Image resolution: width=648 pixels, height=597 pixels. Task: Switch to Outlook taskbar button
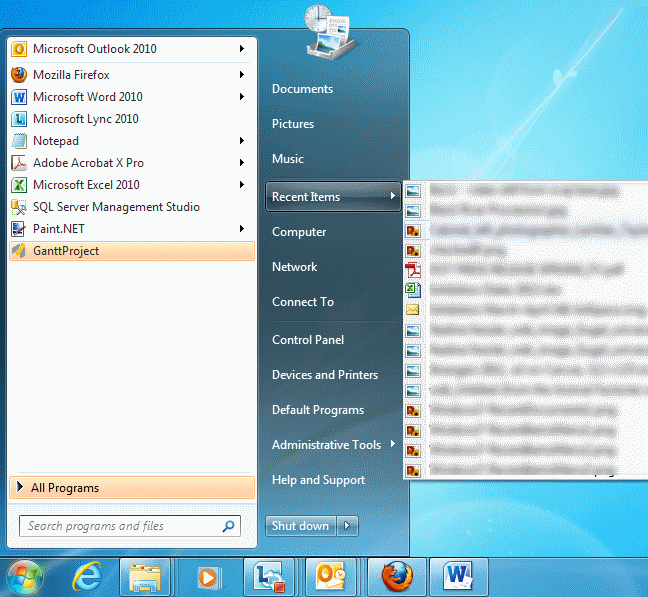click(x=331, y=577)
